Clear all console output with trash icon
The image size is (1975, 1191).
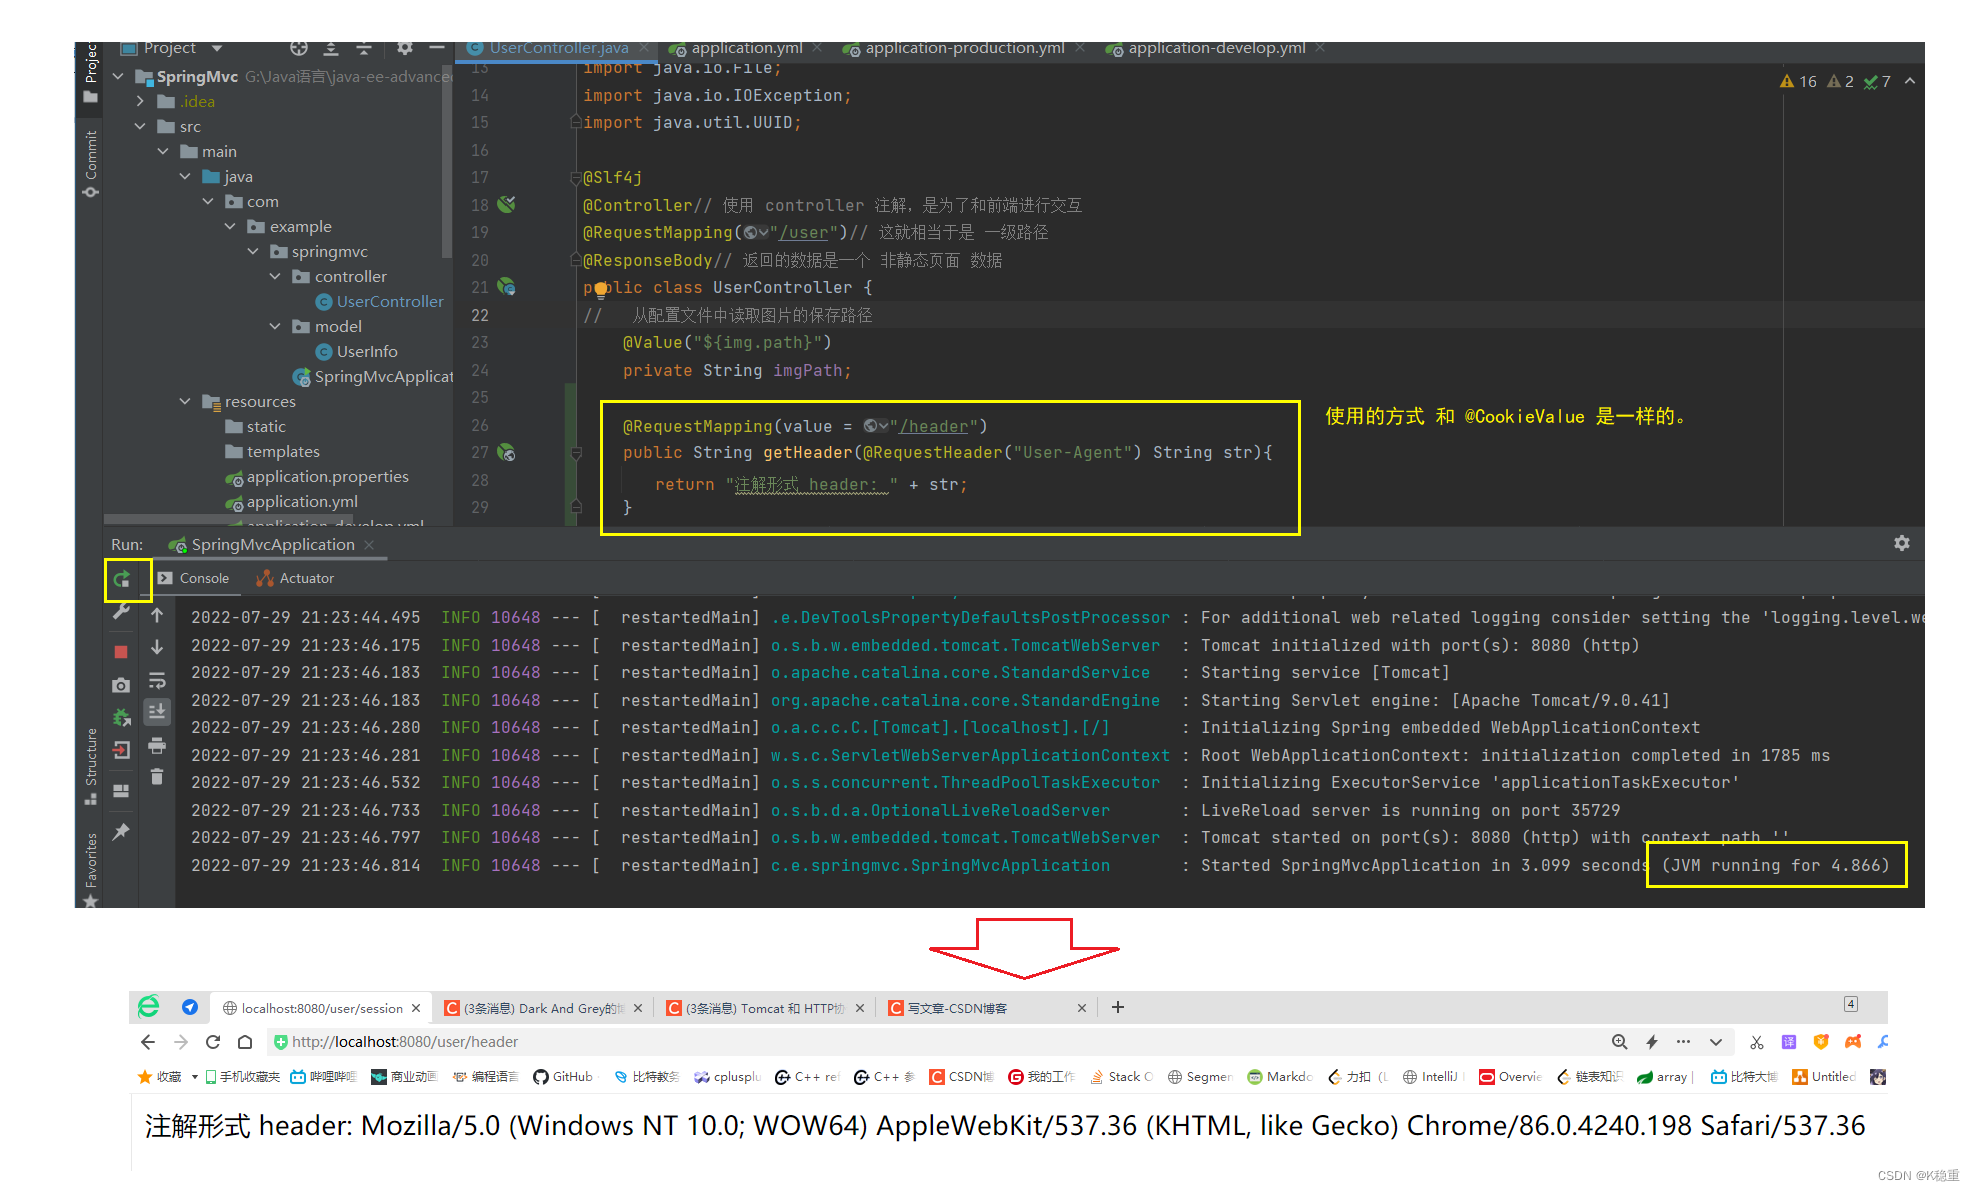pyautogui.click(x=157, y=777)
